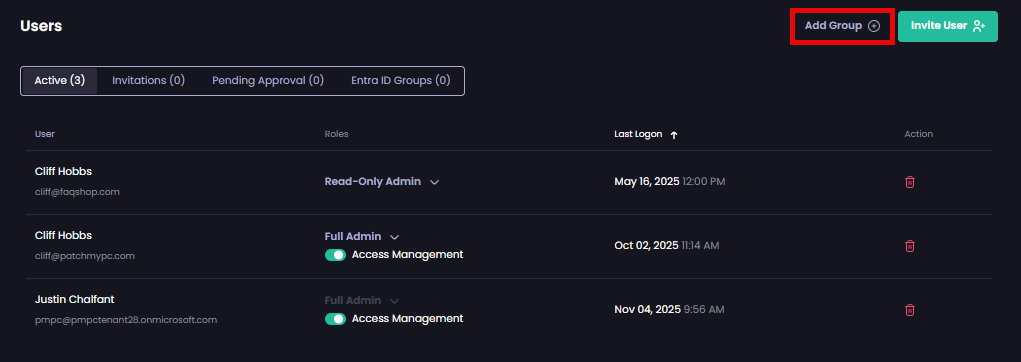Remove Justin Chalfant using trash icon
Viewport: 1021px width, 362px height.
[x=910, y=310]
